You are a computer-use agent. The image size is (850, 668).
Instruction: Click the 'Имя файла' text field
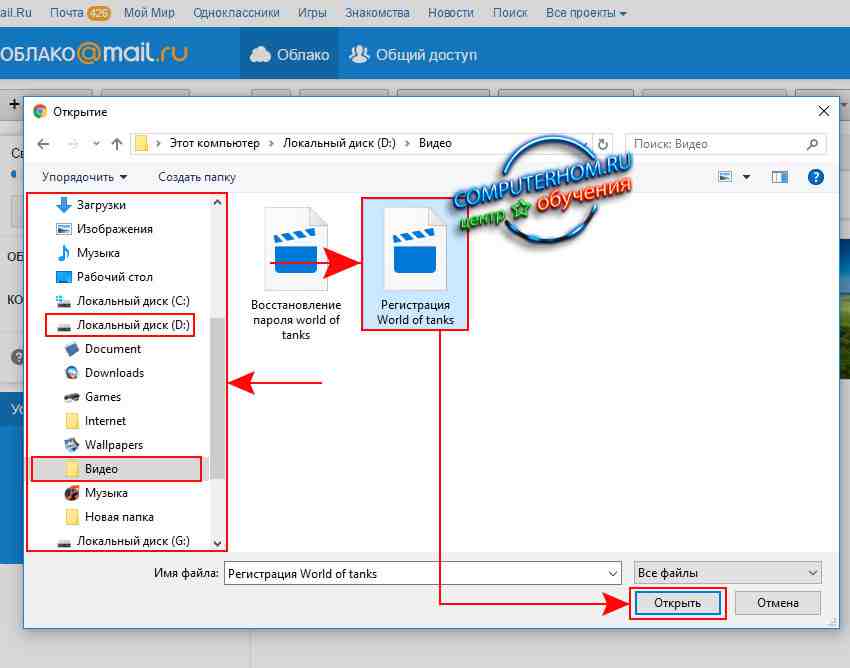pyautogui.click(x=423, y=574)
